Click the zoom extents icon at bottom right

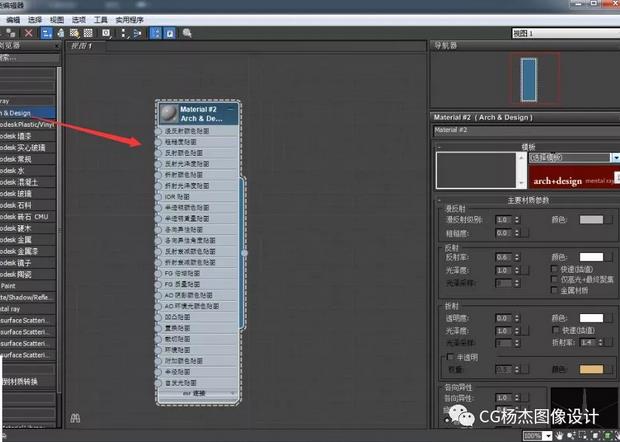coord(597,436)
